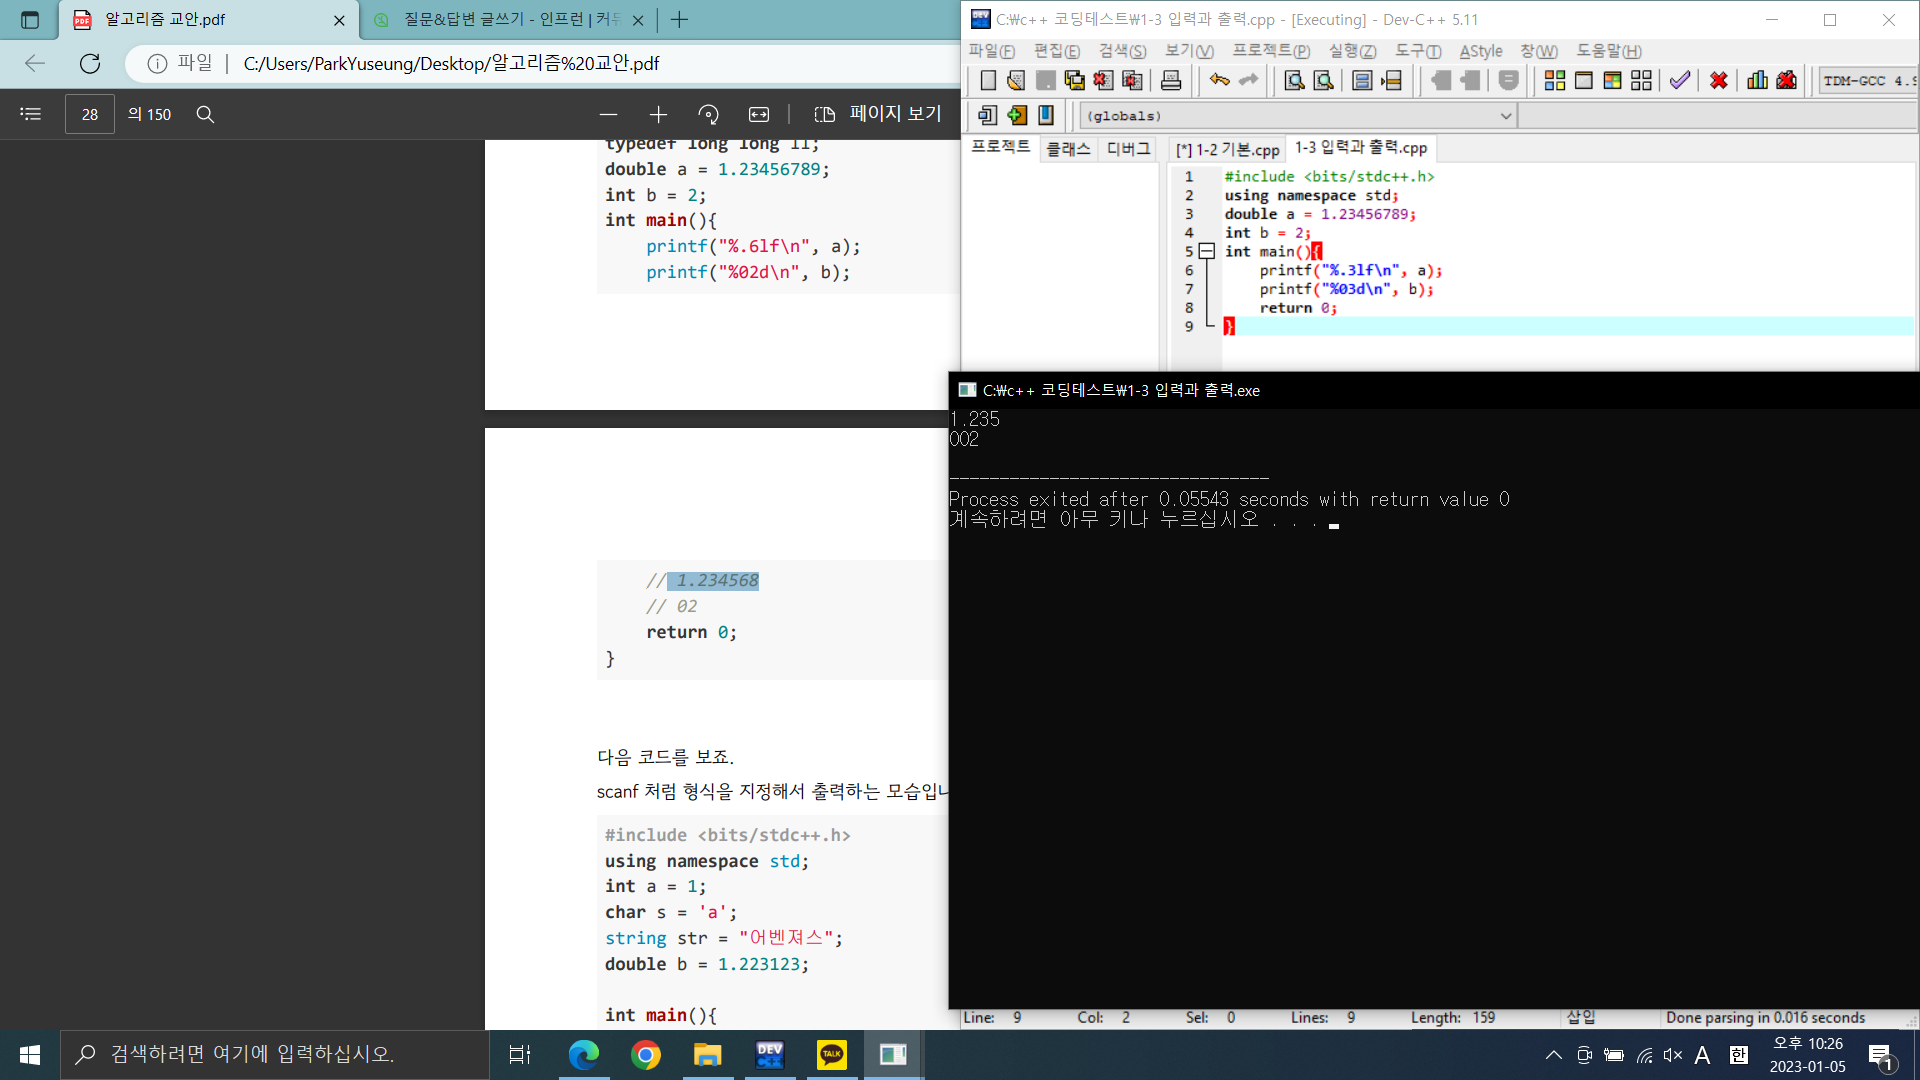Click Fit to width icon in PDF viewer

(x=759, y=114)
